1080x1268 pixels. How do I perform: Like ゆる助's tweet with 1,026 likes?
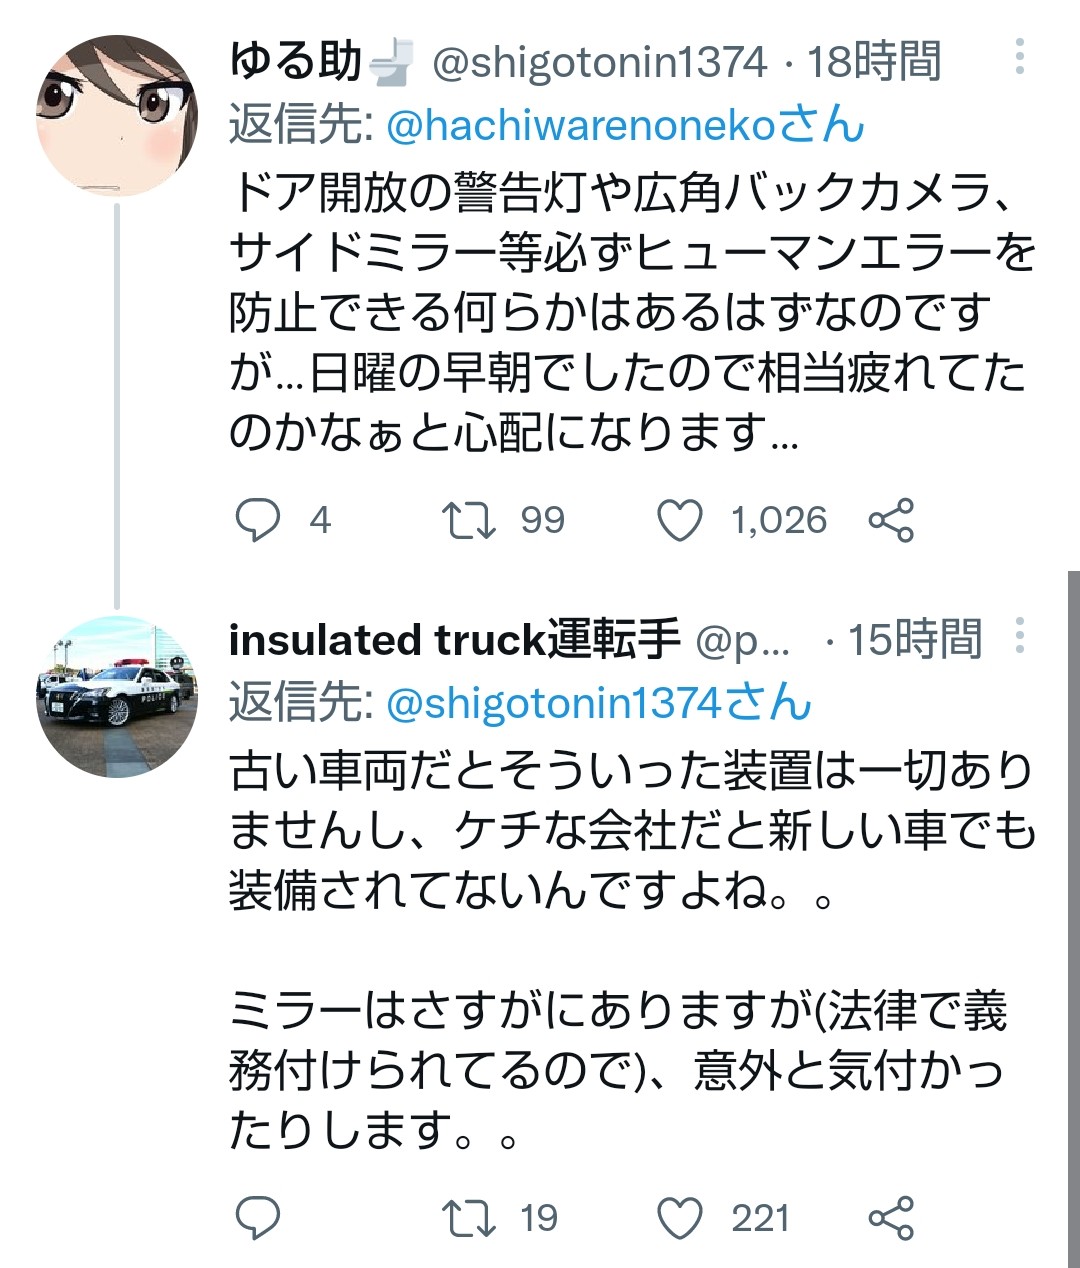(x=680, y=520)
